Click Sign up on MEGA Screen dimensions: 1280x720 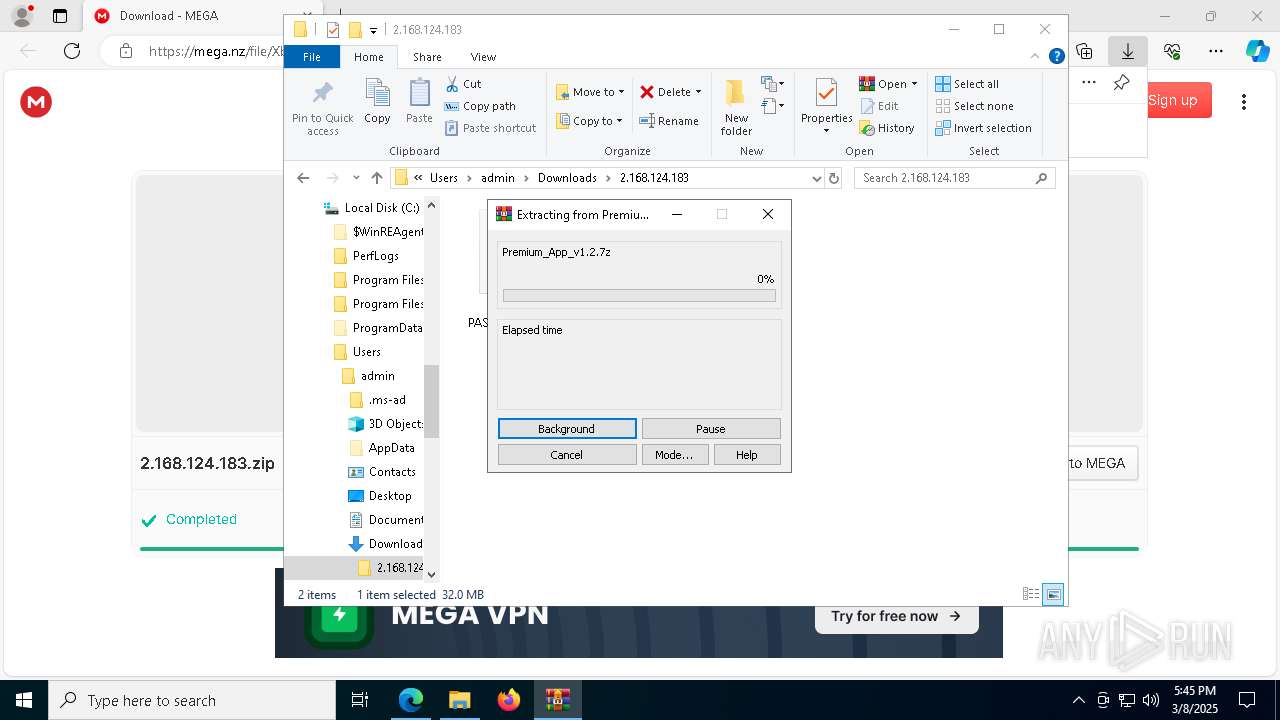pyautogui.click(x=1172, y=100)
